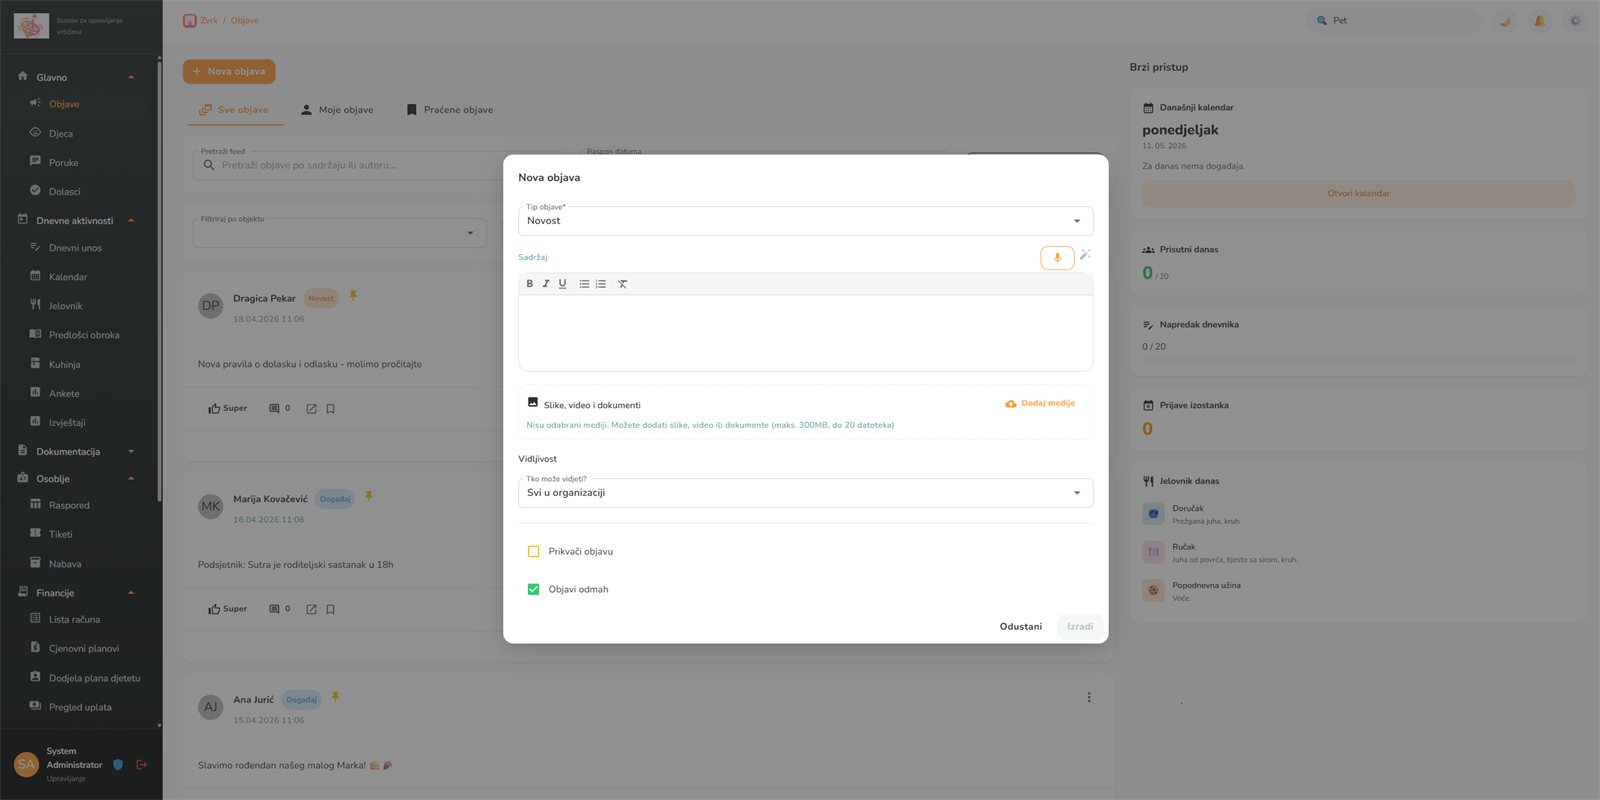The height and width of the screenshot is (800, 1600).
Task: Open Djeca in the sidebar
Action: coord(61,133)
